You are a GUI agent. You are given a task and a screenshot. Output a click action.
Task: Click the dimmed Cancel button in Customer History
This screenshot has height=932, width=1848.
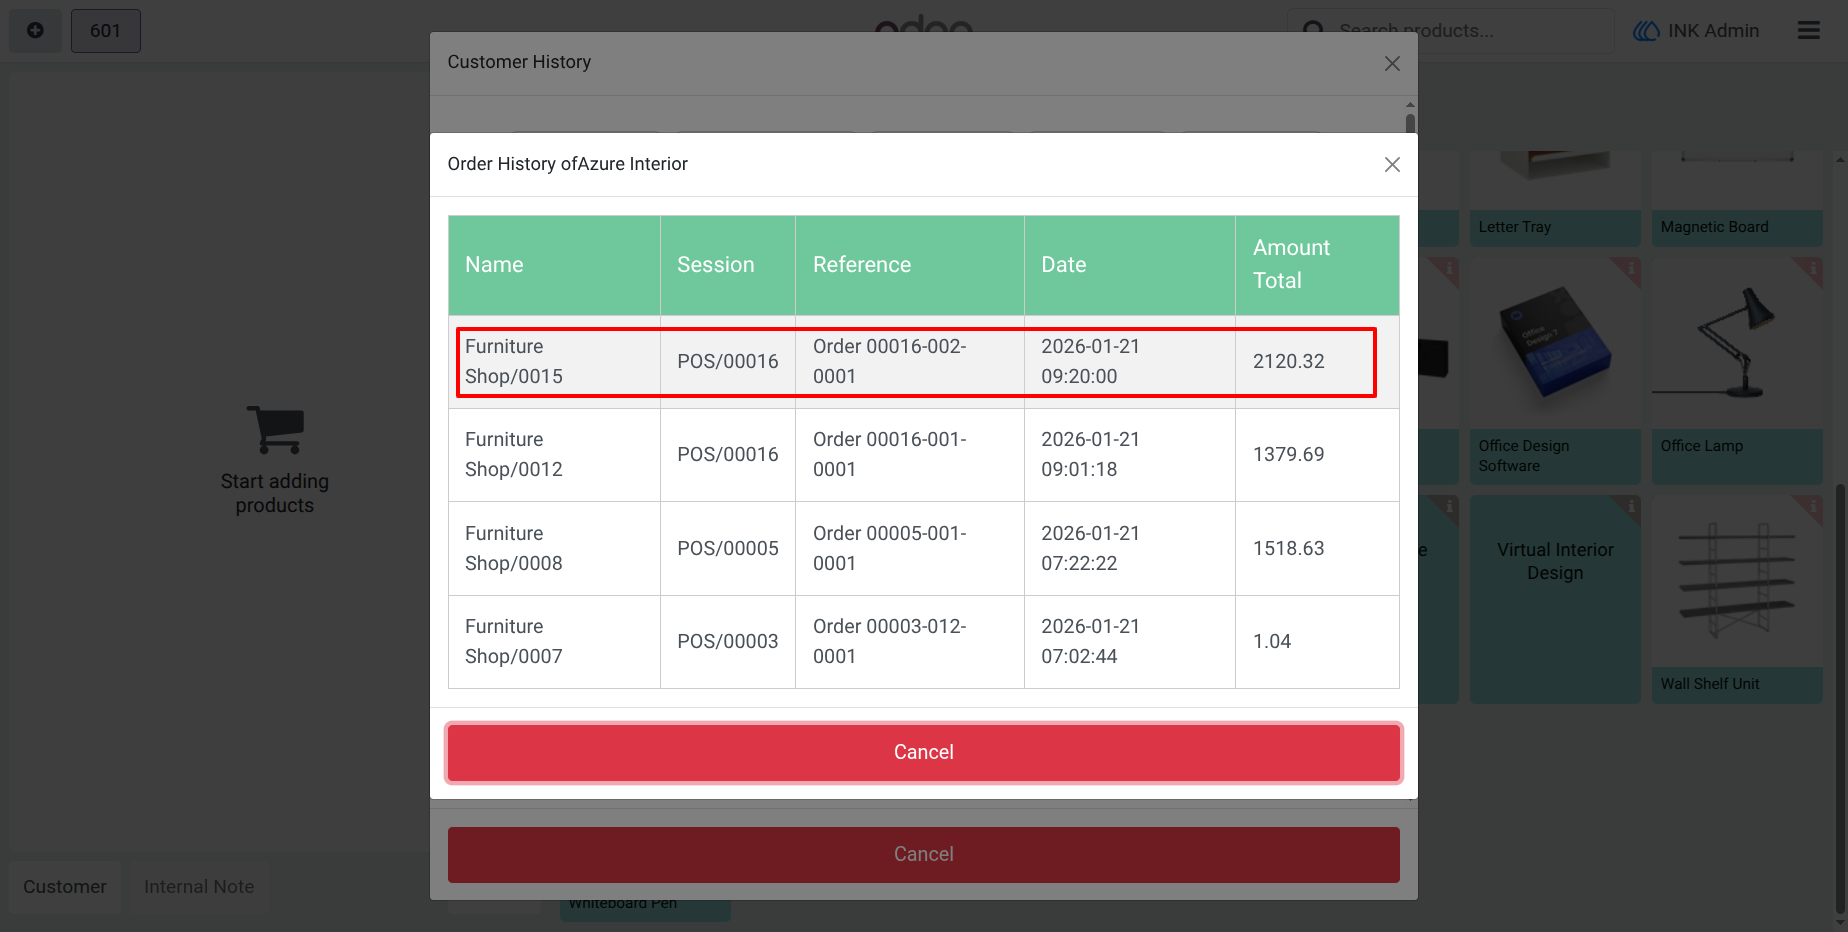point(923,854)
